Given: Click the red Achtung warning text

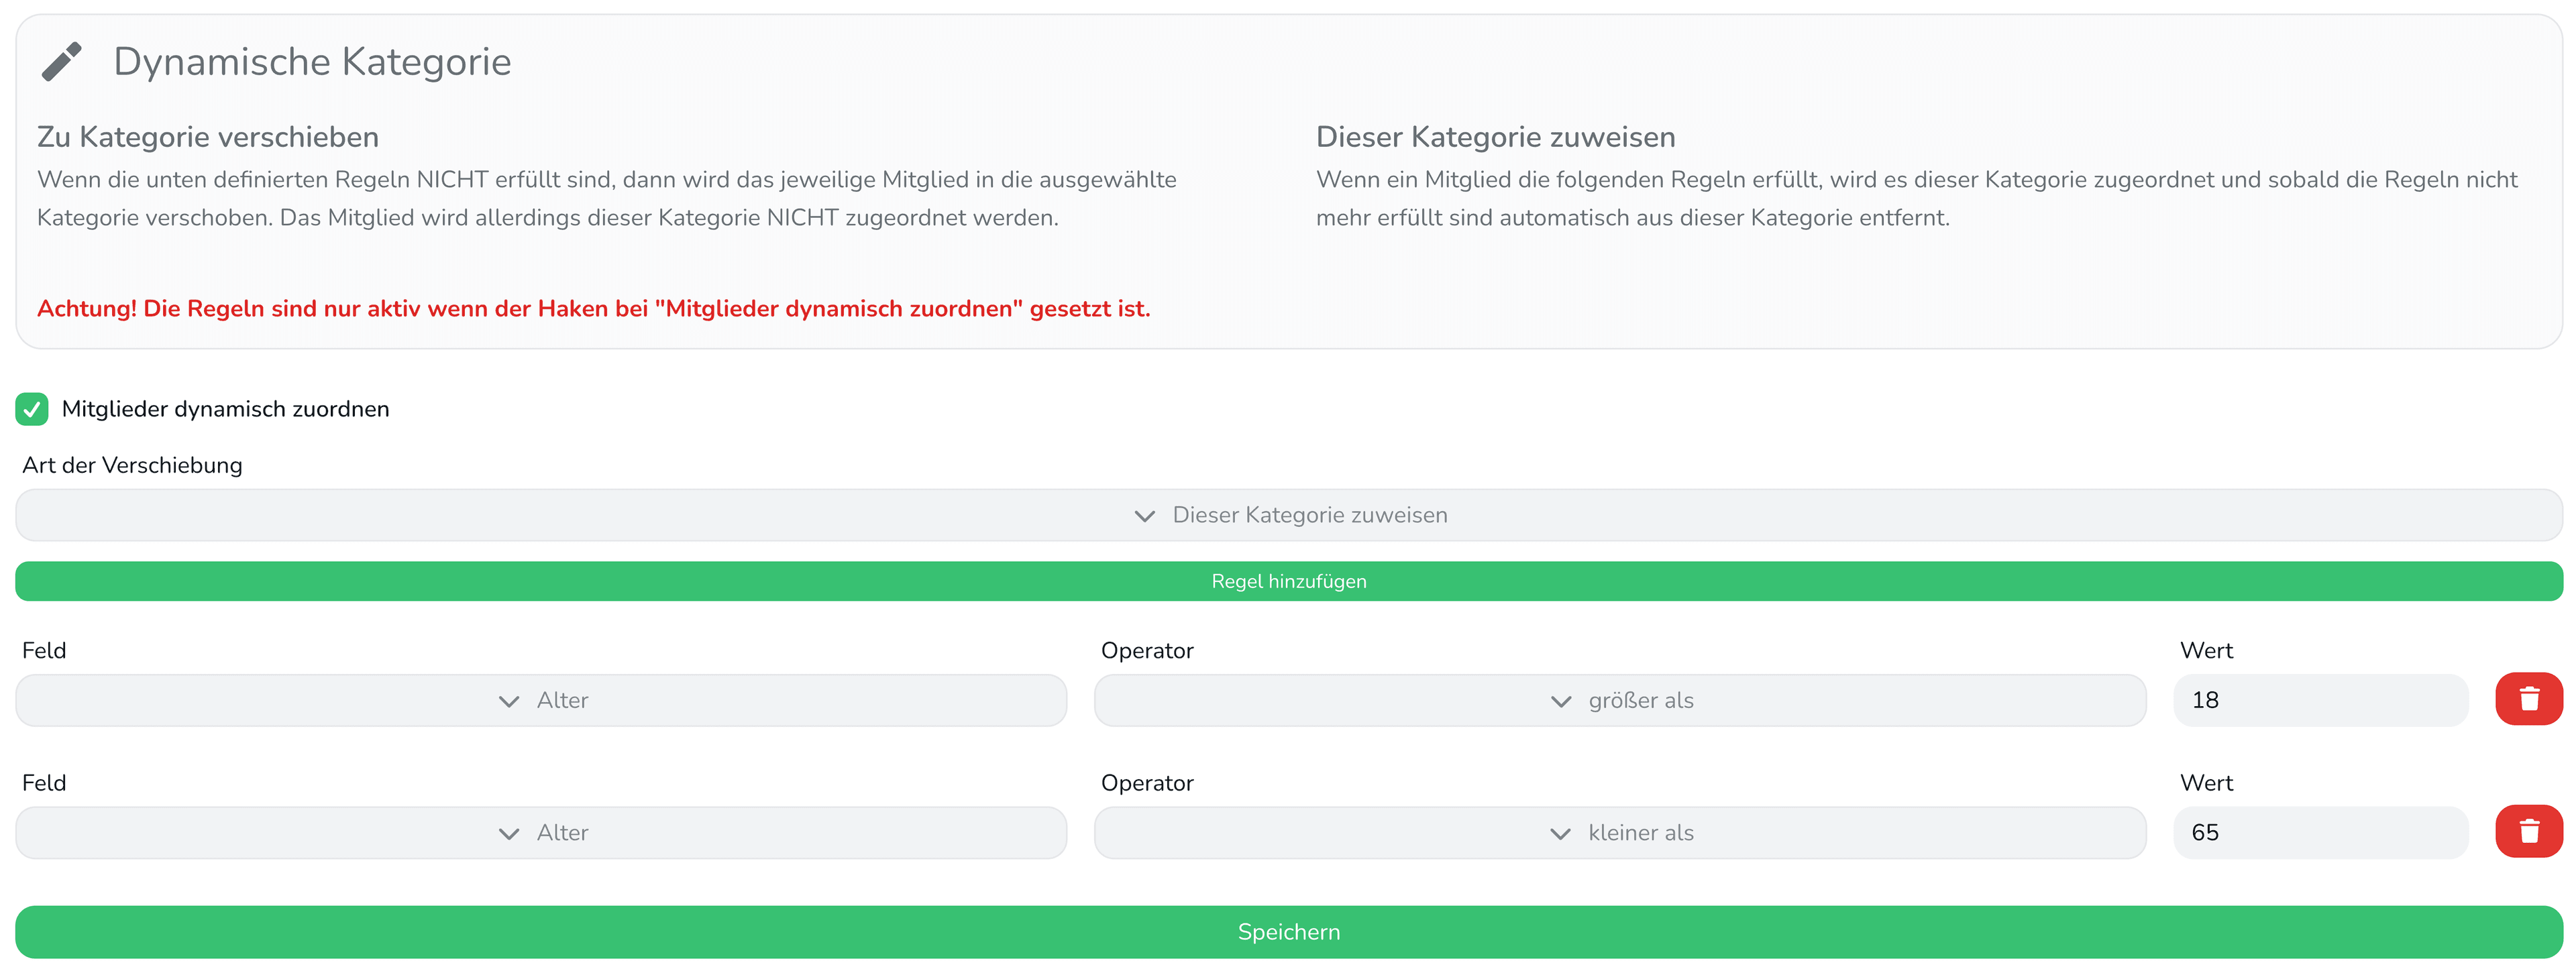Looking at the screenshot, I should [x=593, y=309].
